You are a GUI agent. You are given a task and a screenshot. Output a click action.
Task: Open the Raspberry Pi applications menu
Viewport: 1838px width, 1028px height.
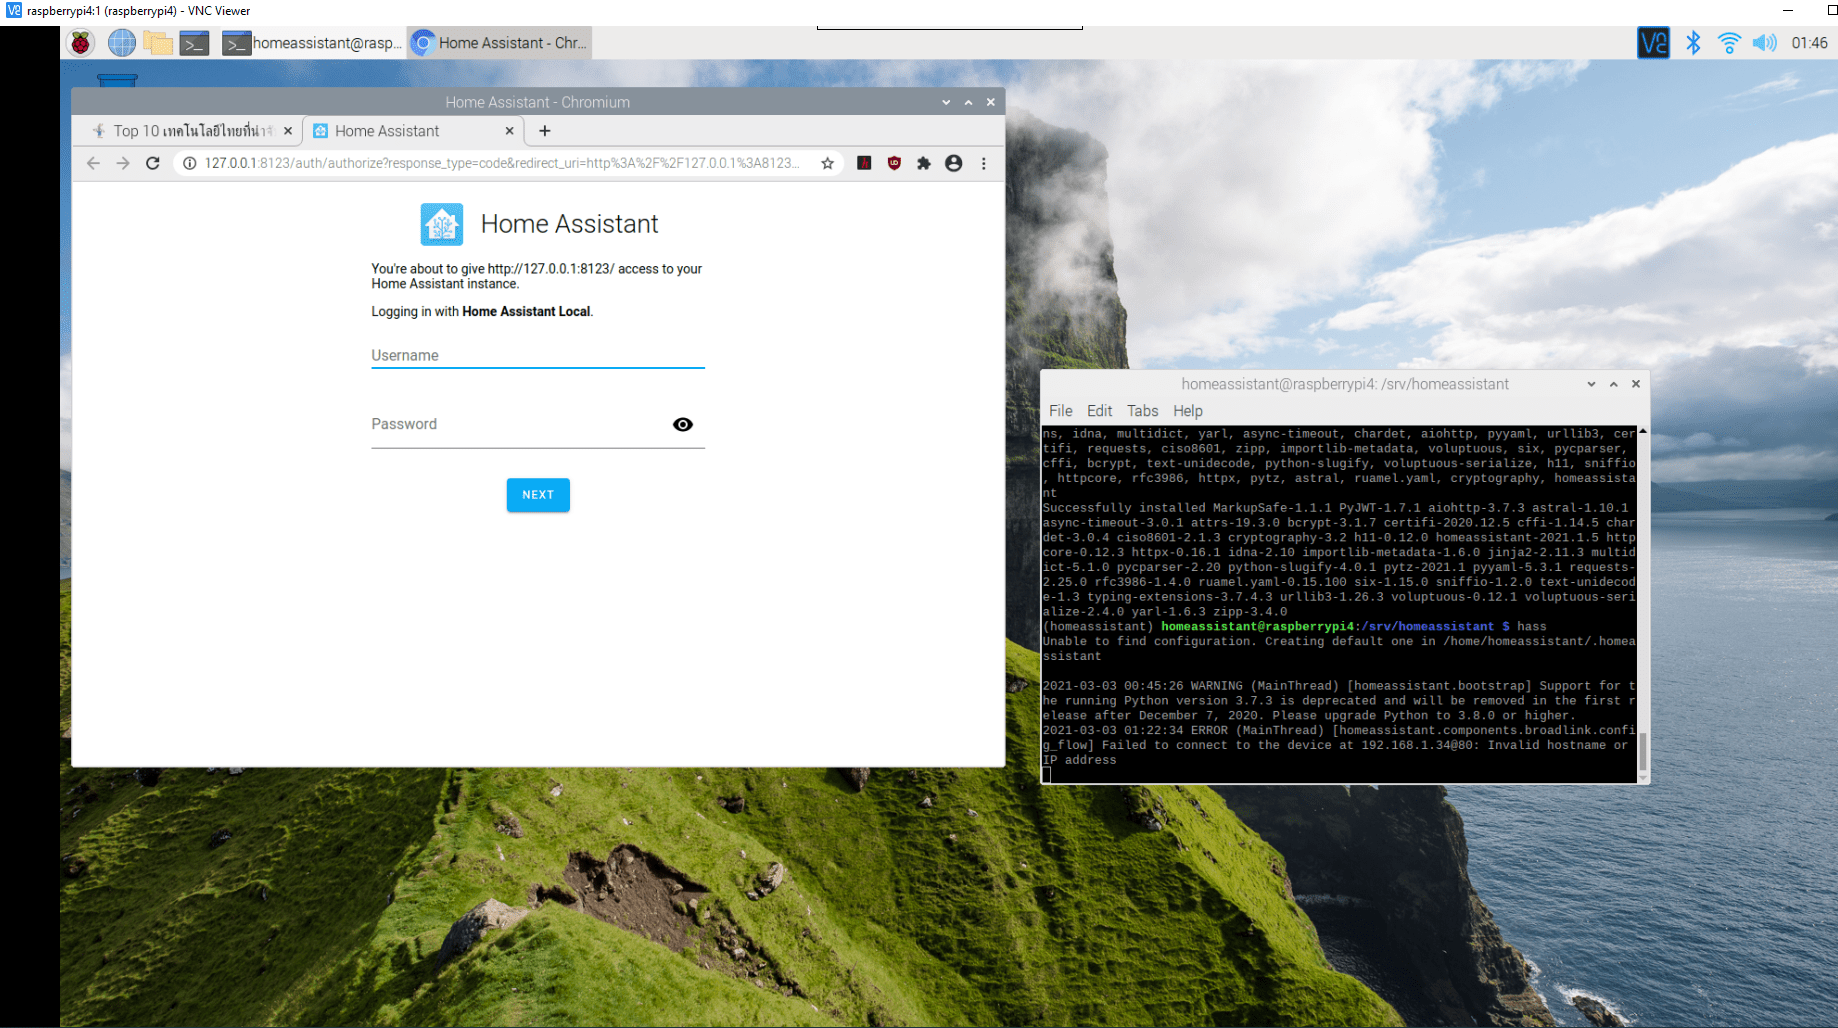pos(81,43)
